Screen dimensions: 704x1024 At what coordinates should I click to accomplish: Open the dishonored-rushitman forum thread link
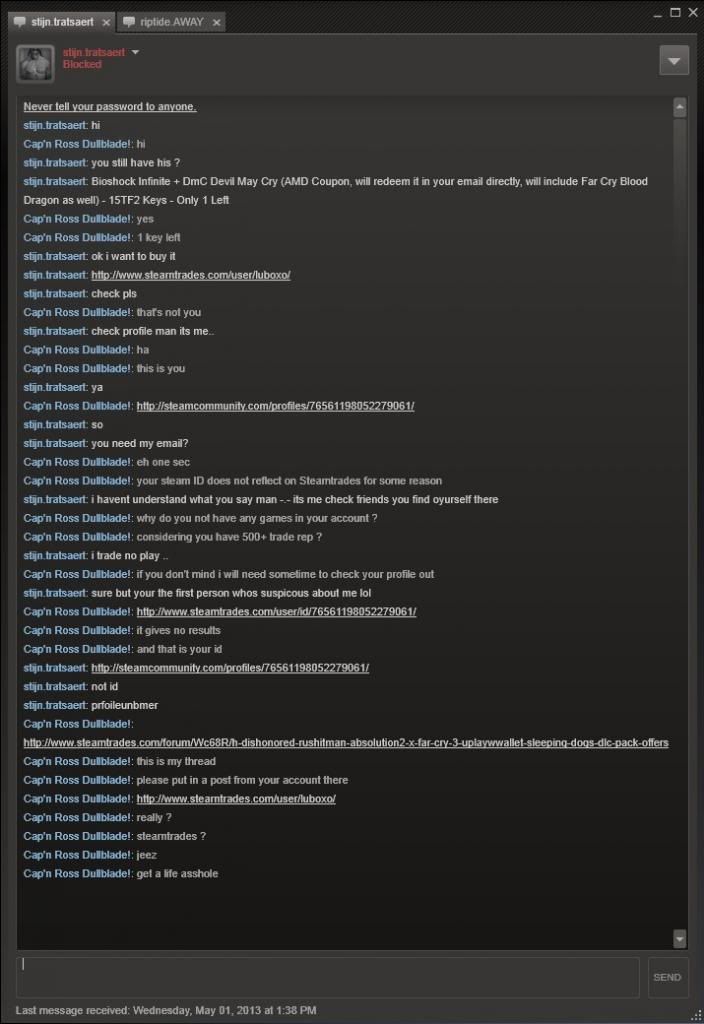pos(346,743)
